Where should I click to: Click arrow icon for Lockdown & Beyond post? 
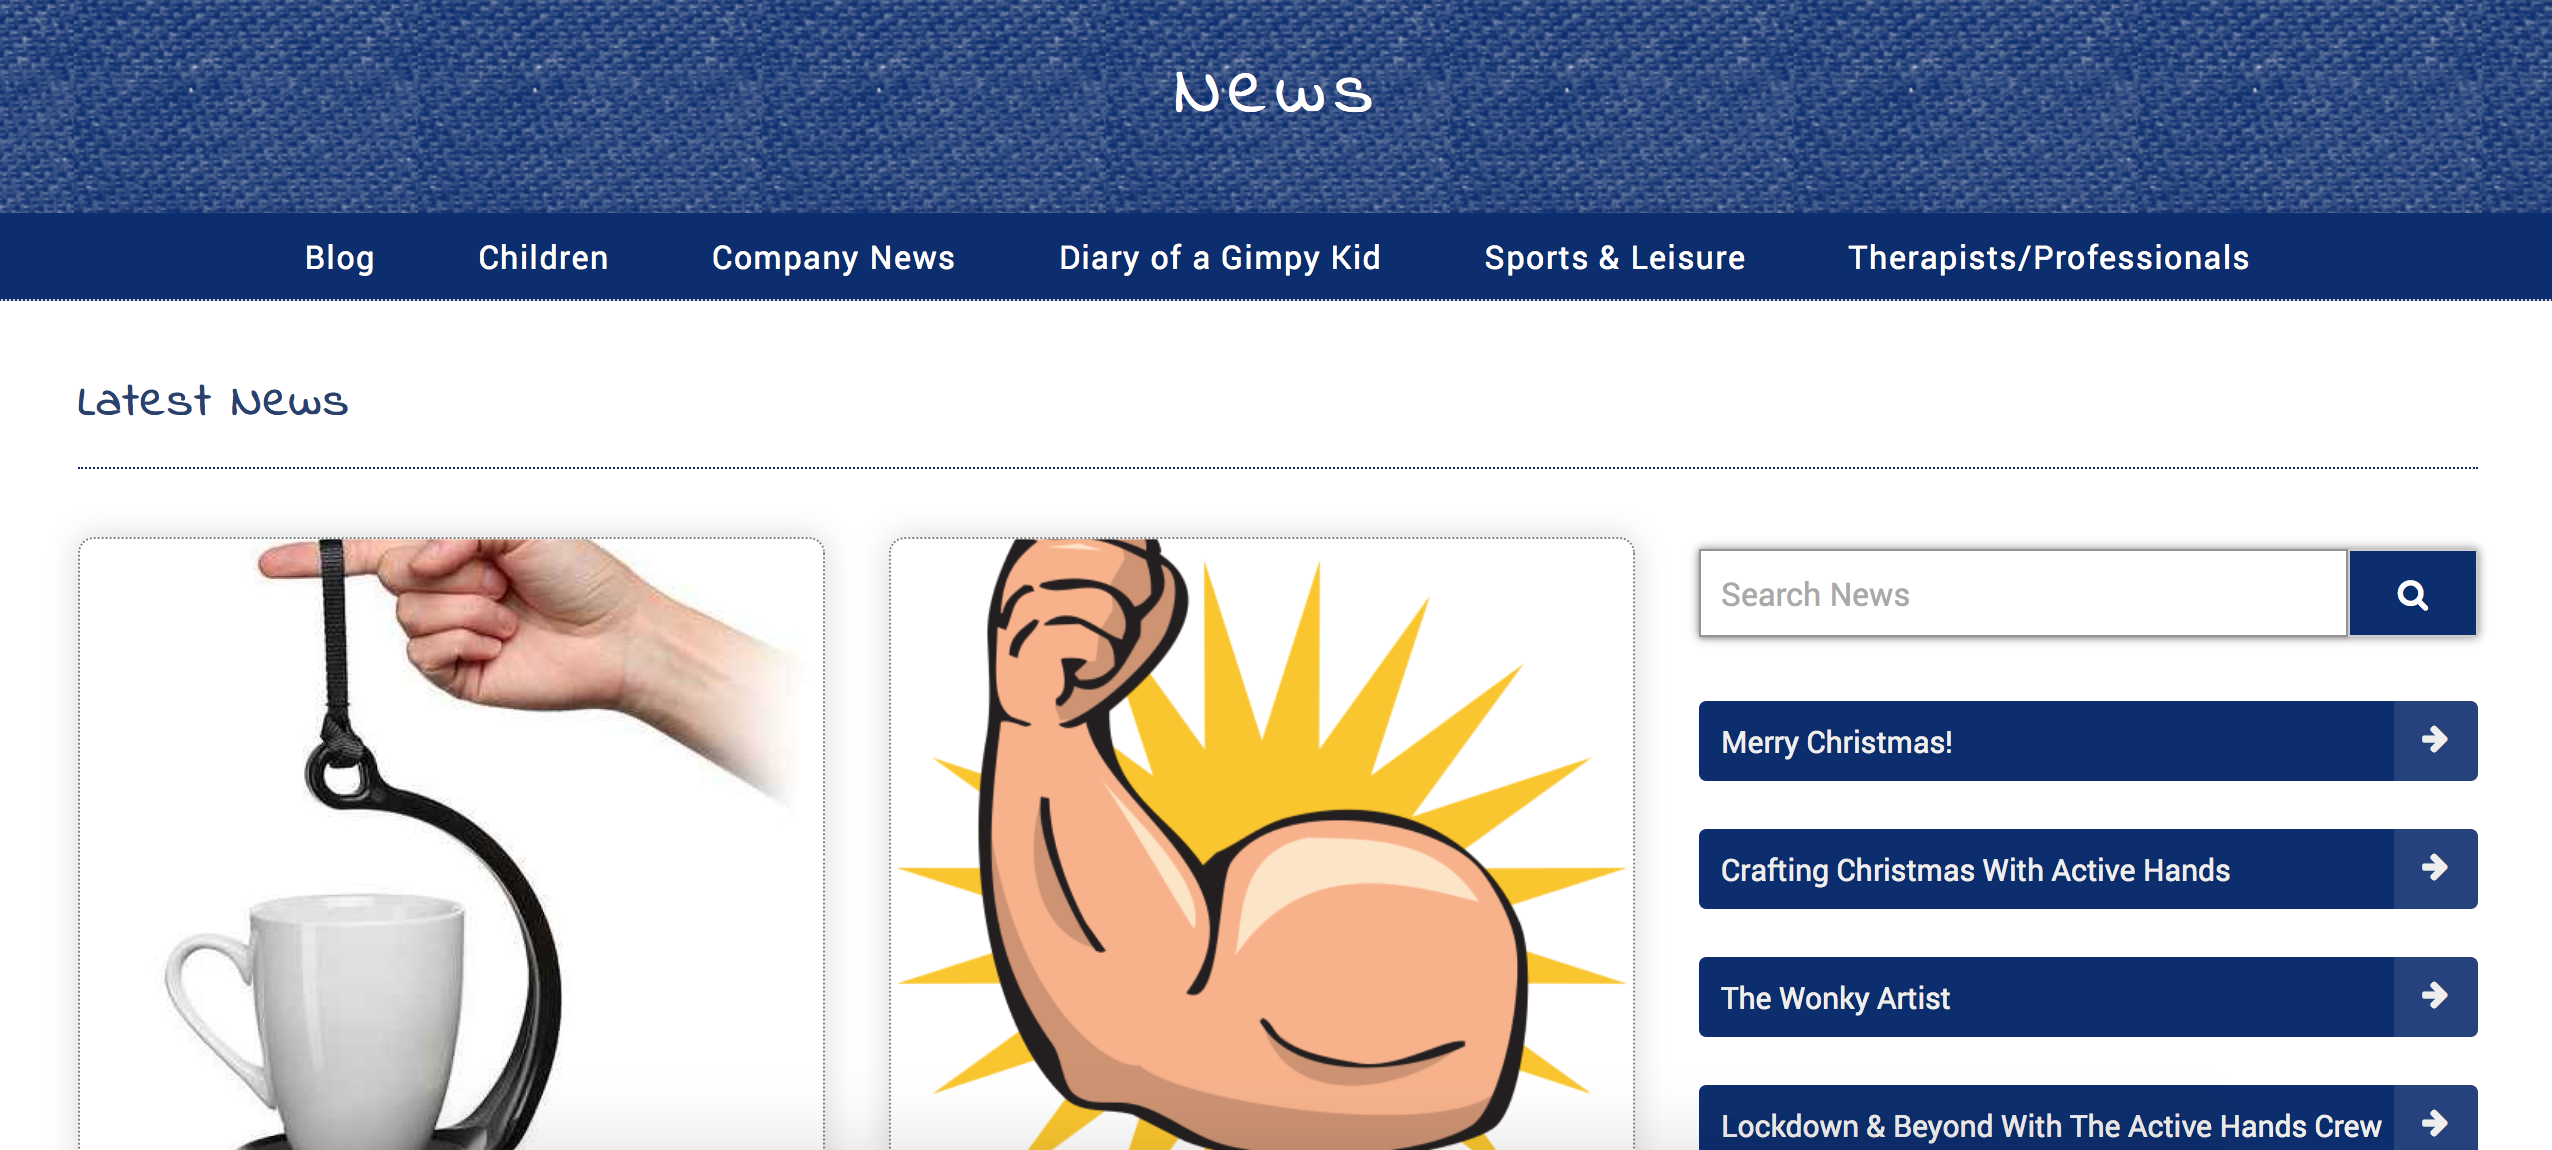[x=2435, y=1122]
